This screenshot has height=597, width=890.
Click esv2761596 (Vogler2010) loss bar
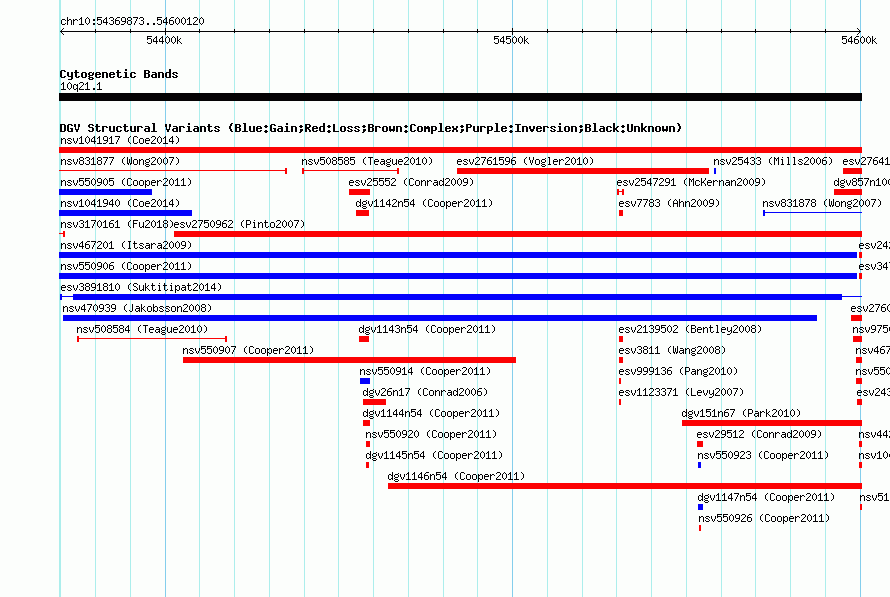pyautogui.click(x=582, y=171)
